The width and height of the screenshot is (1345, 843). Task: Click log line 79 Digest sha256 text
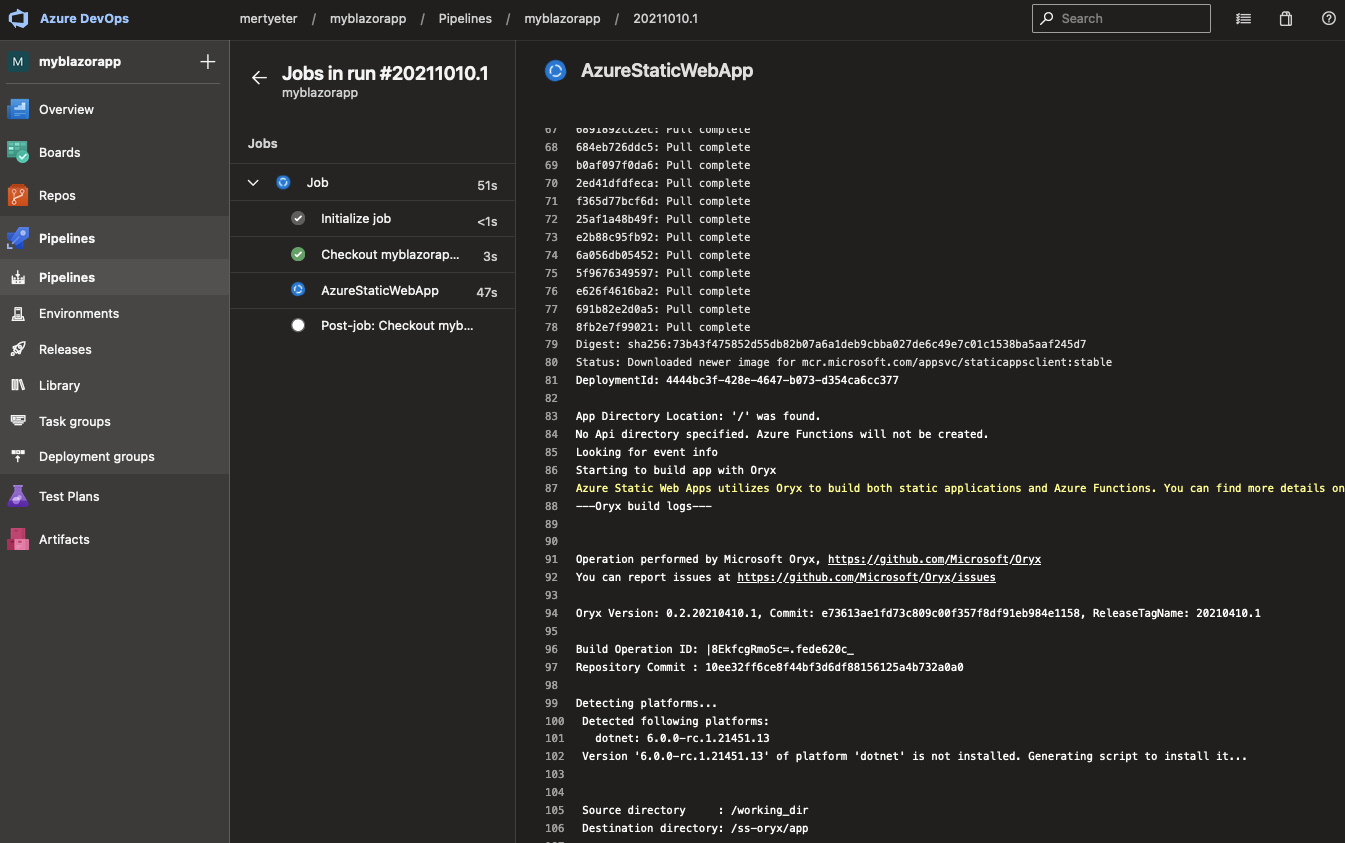click(831, 344)
